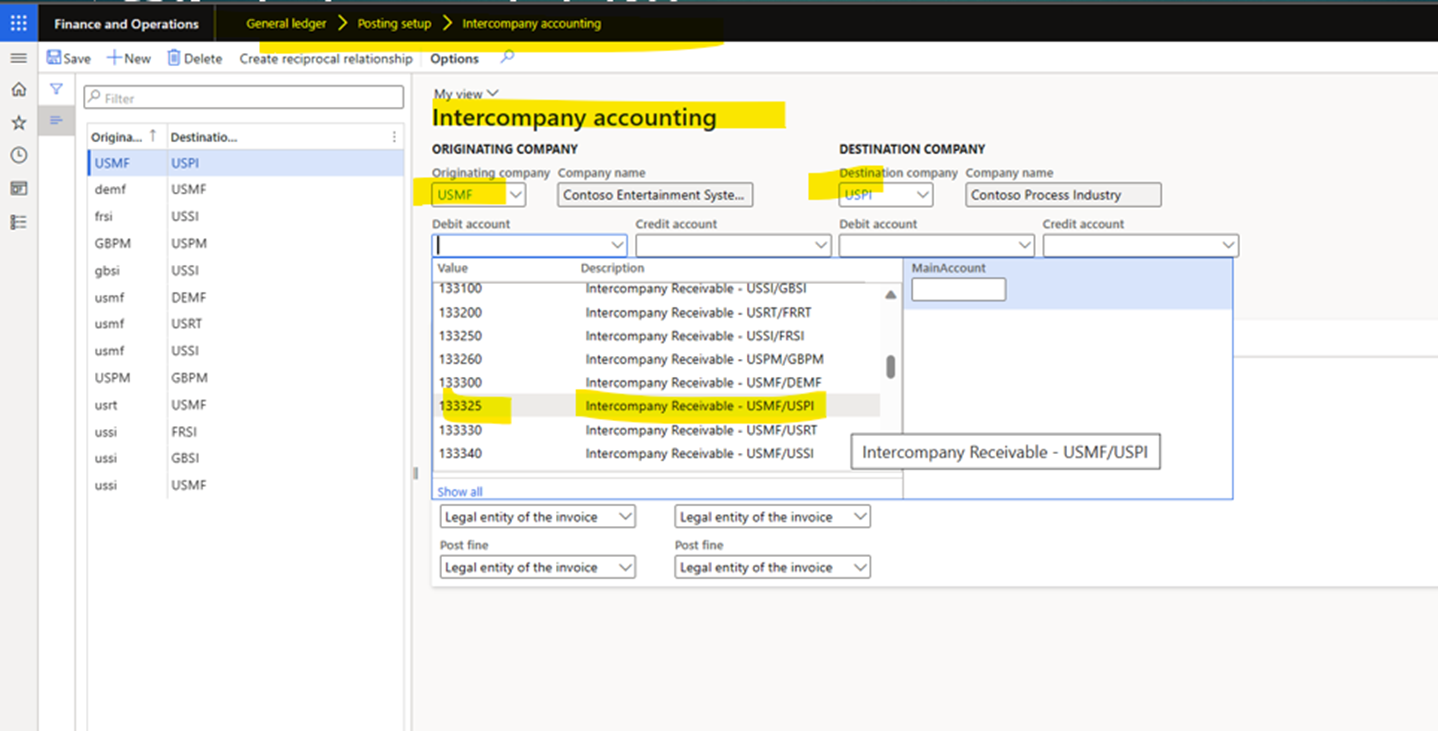Click Create reciprocal relationship
This screenshot has height=731, width=1438.
click(326, 59)
